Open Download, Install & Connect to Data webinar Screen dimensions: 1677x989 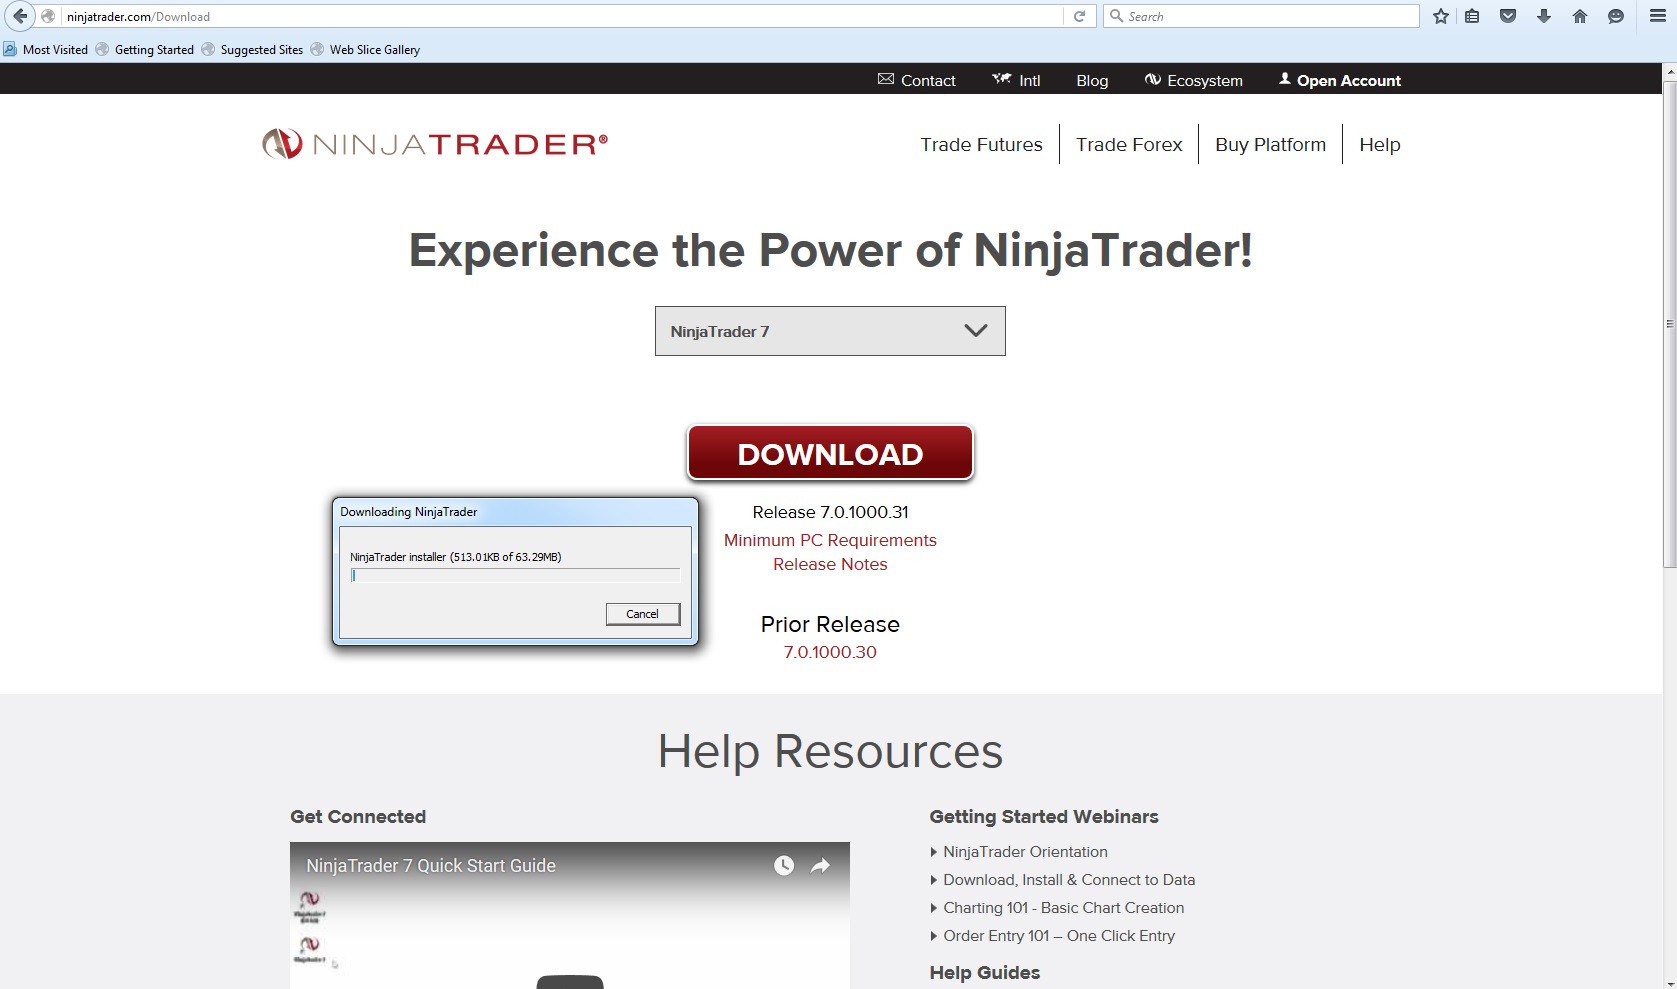point(1069,880)
